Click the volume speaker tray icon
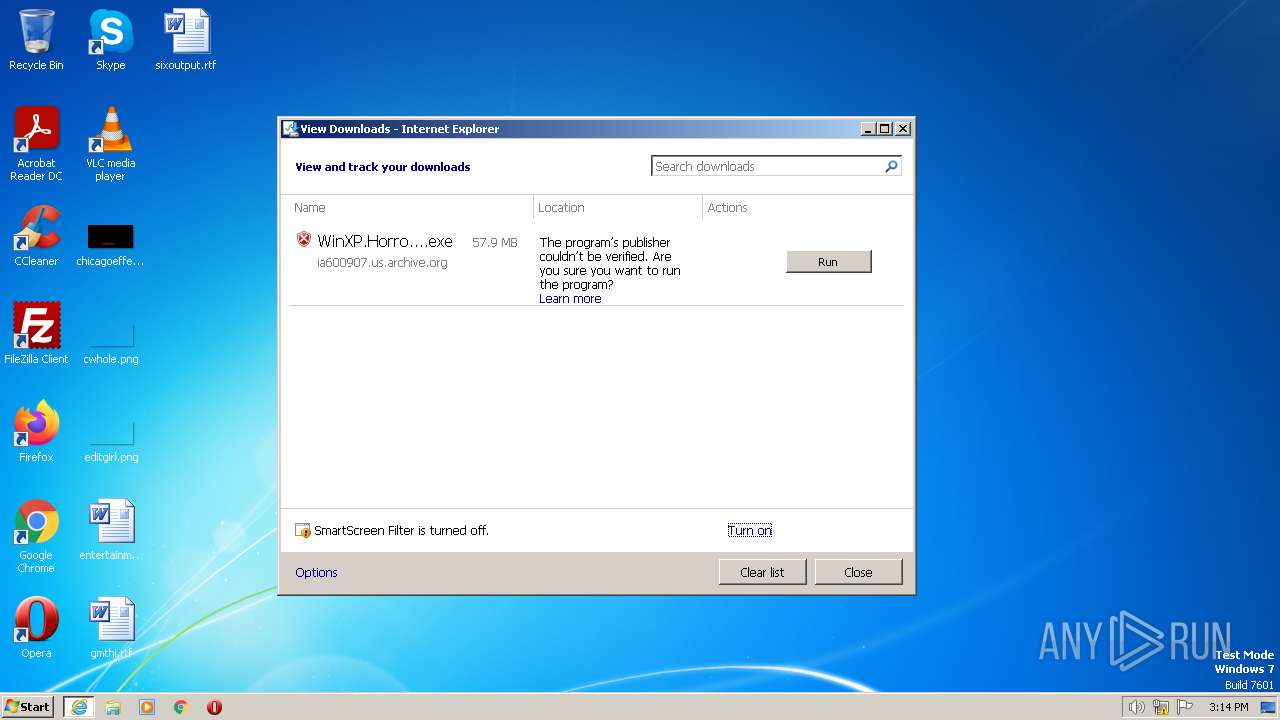Image resolution: width=1280 pixels, height=720 pixels. pyautogui.click(x=1137, y=707)
